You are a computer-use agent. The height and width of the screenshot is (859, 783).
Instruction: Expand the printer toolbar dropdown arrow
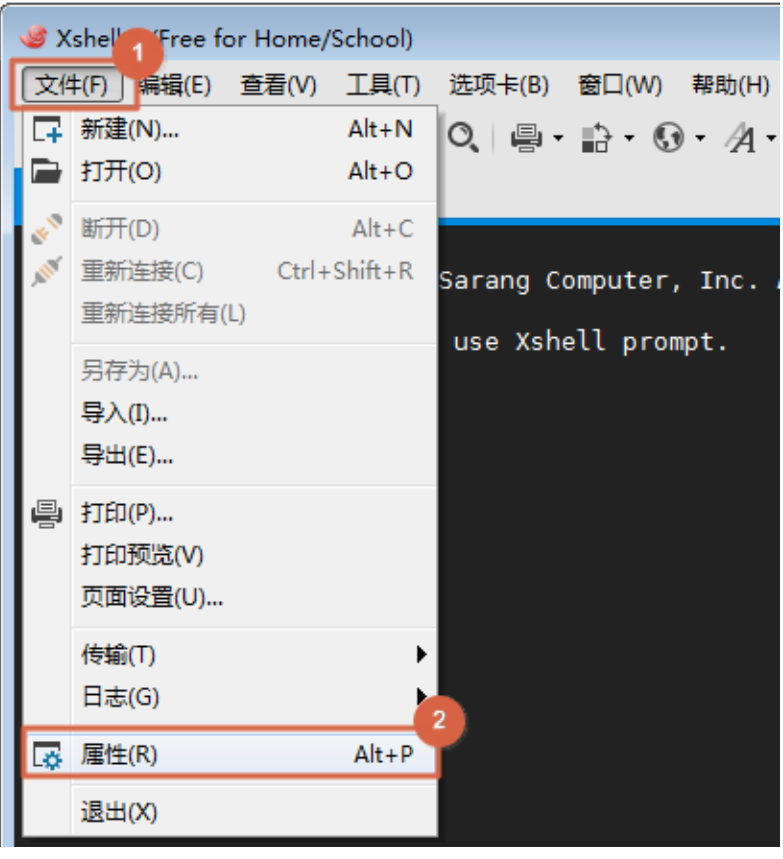point(558,138)
